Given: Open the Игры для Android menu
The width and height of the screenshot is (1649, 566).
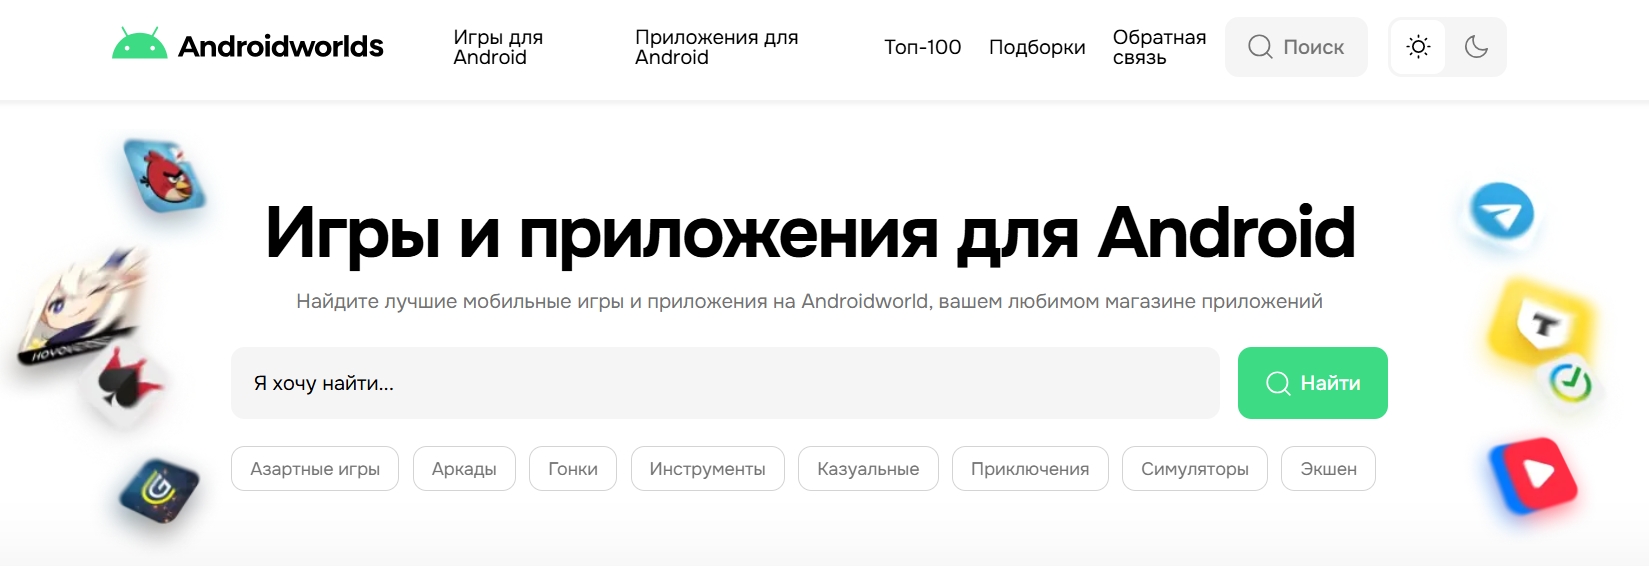Looking at the screenshot, I should click(498, 47).
